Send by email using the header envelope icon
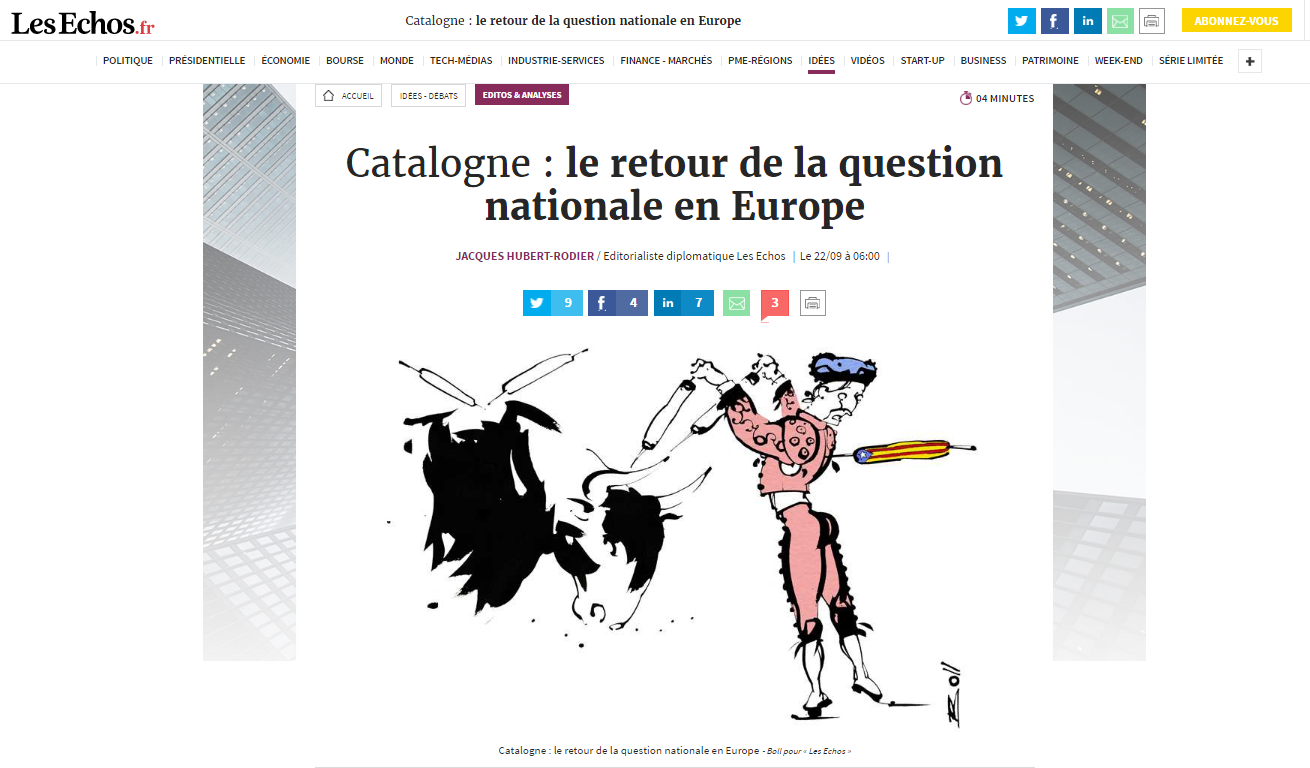 pos(1120,21)
